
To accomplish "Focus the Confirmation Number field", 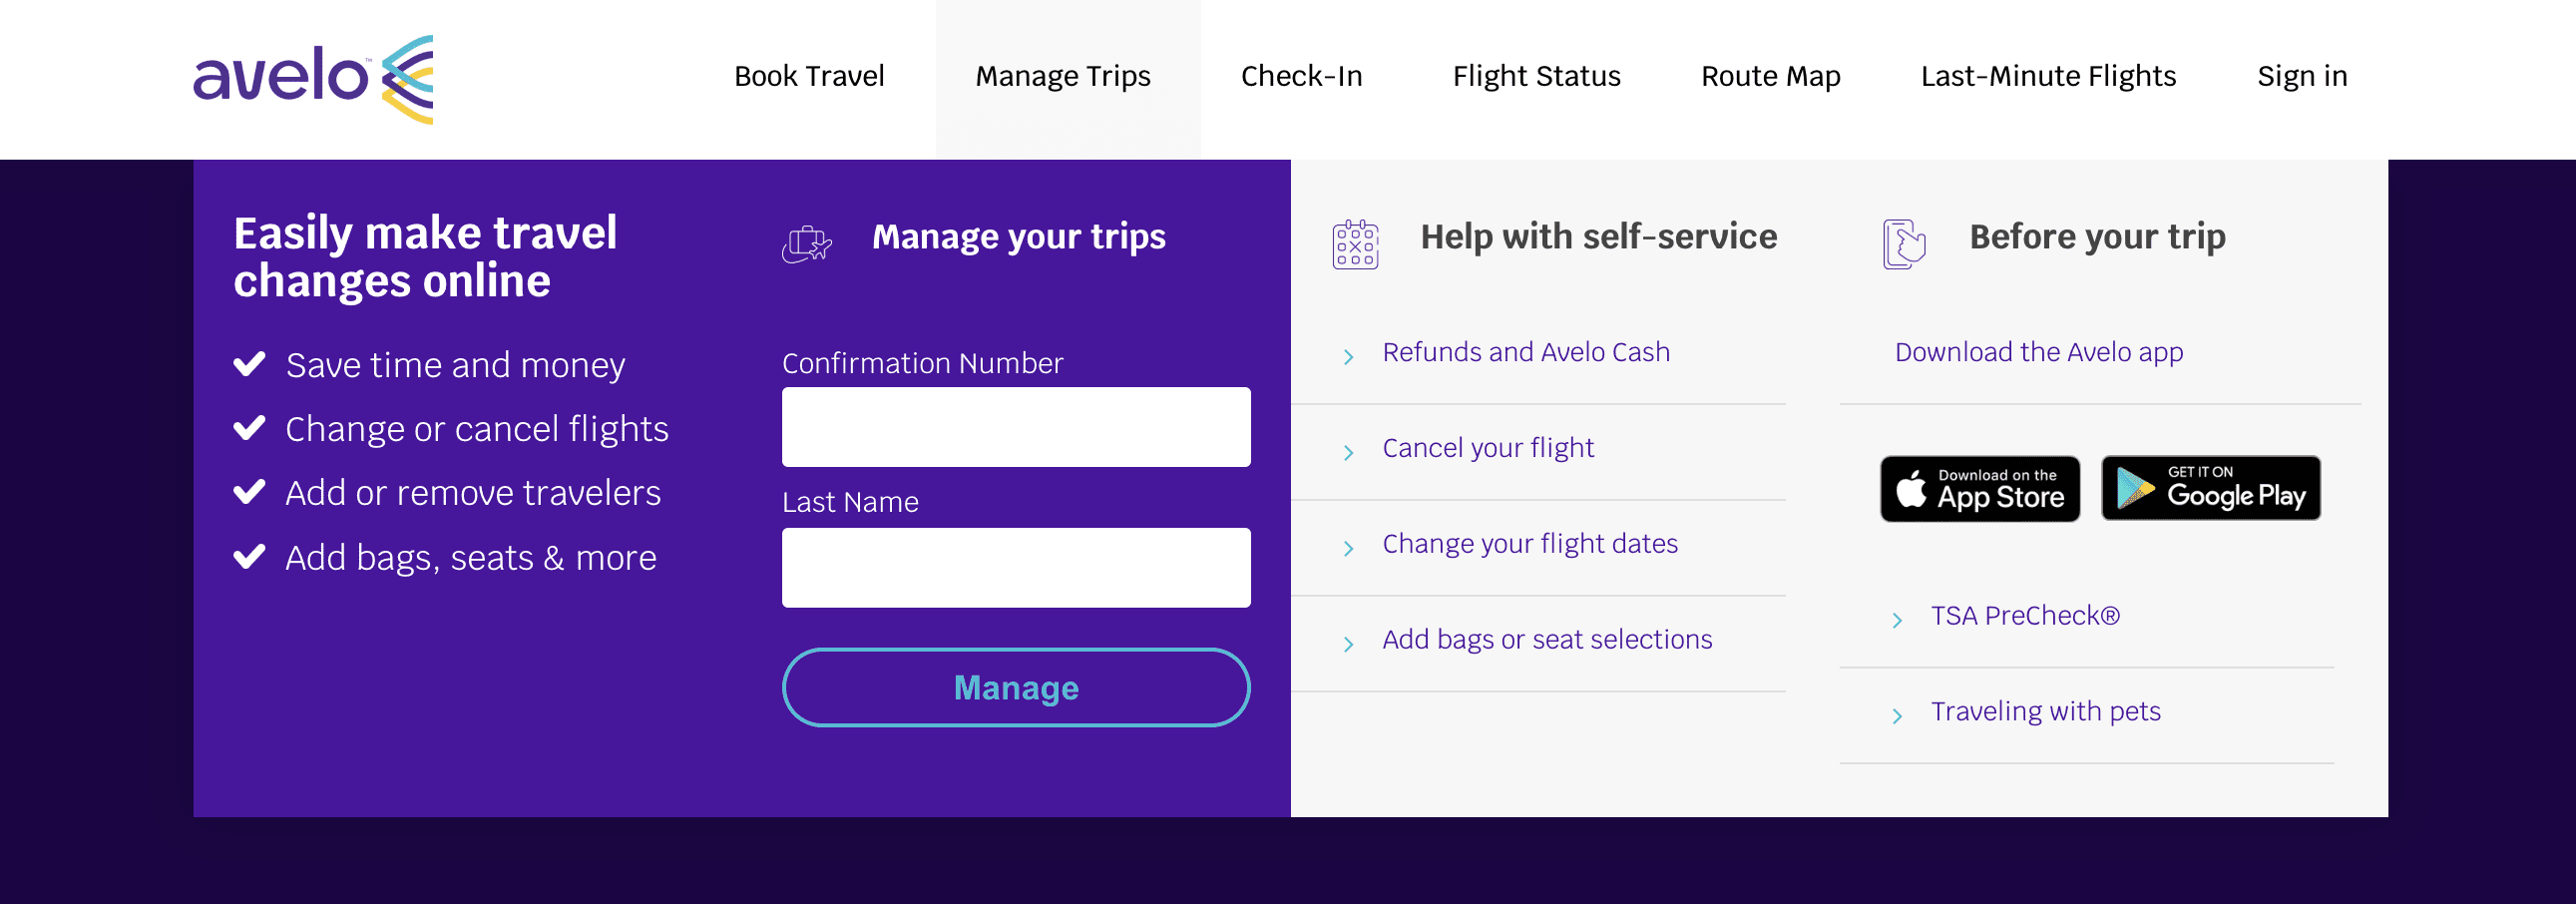I will [x=1015, y=427].
